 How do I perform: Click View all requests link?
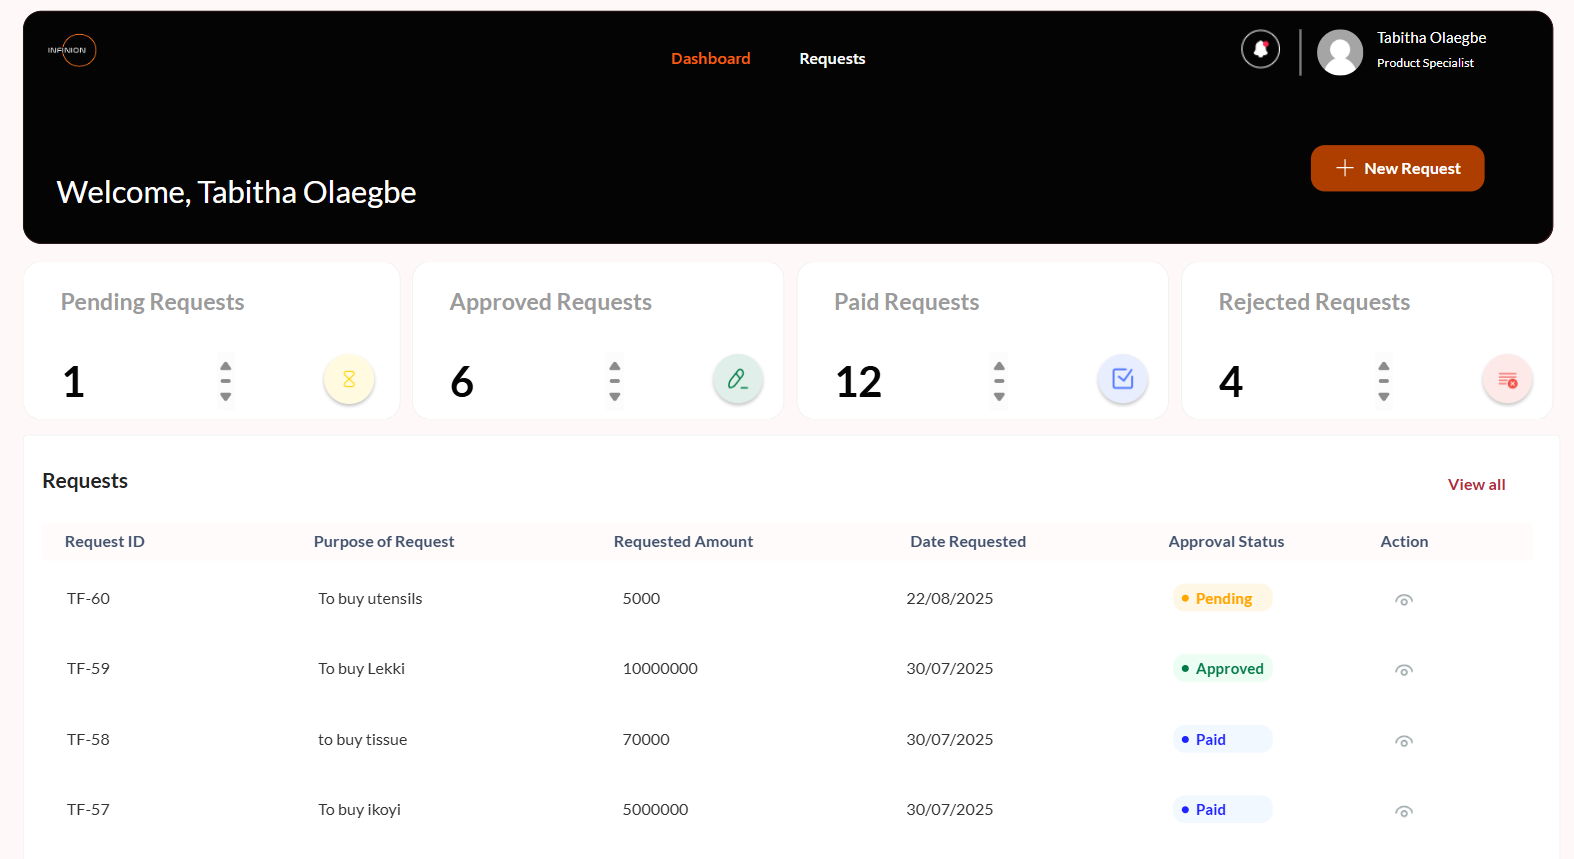click(x=1476, y=485)
